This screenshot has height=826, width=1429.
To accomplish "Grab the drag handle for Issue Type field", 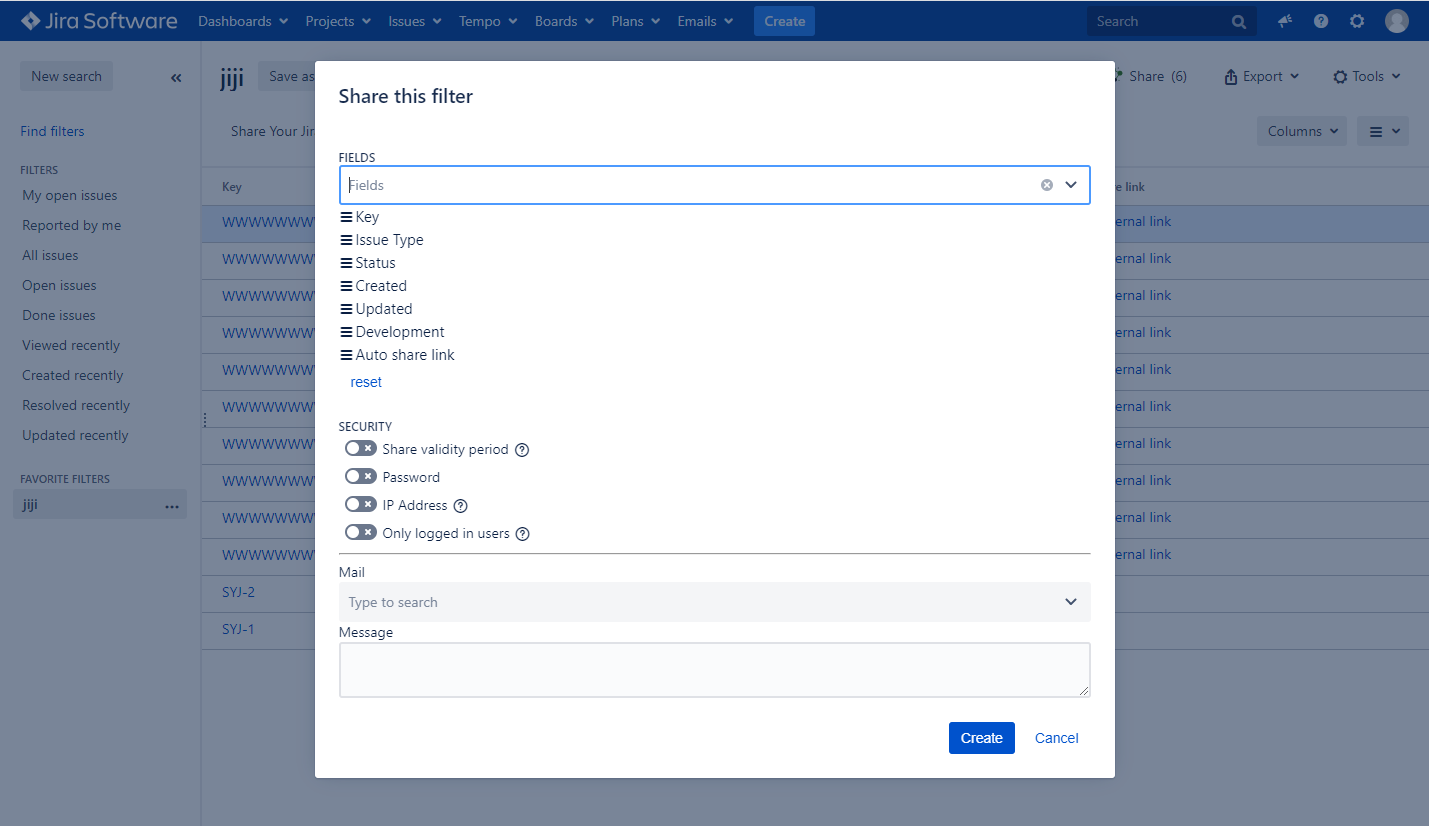I will coord(346,240).
